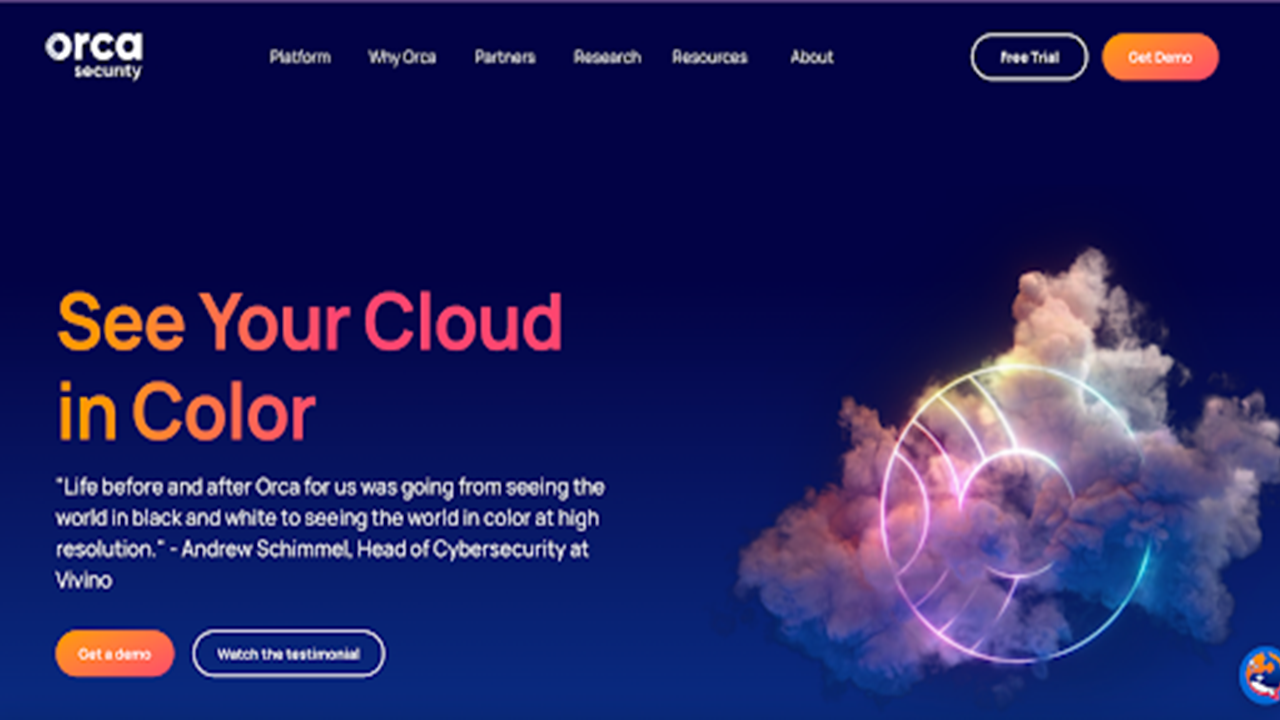
Task: Click the word Vivino in the testimonial
Action: 84,580
